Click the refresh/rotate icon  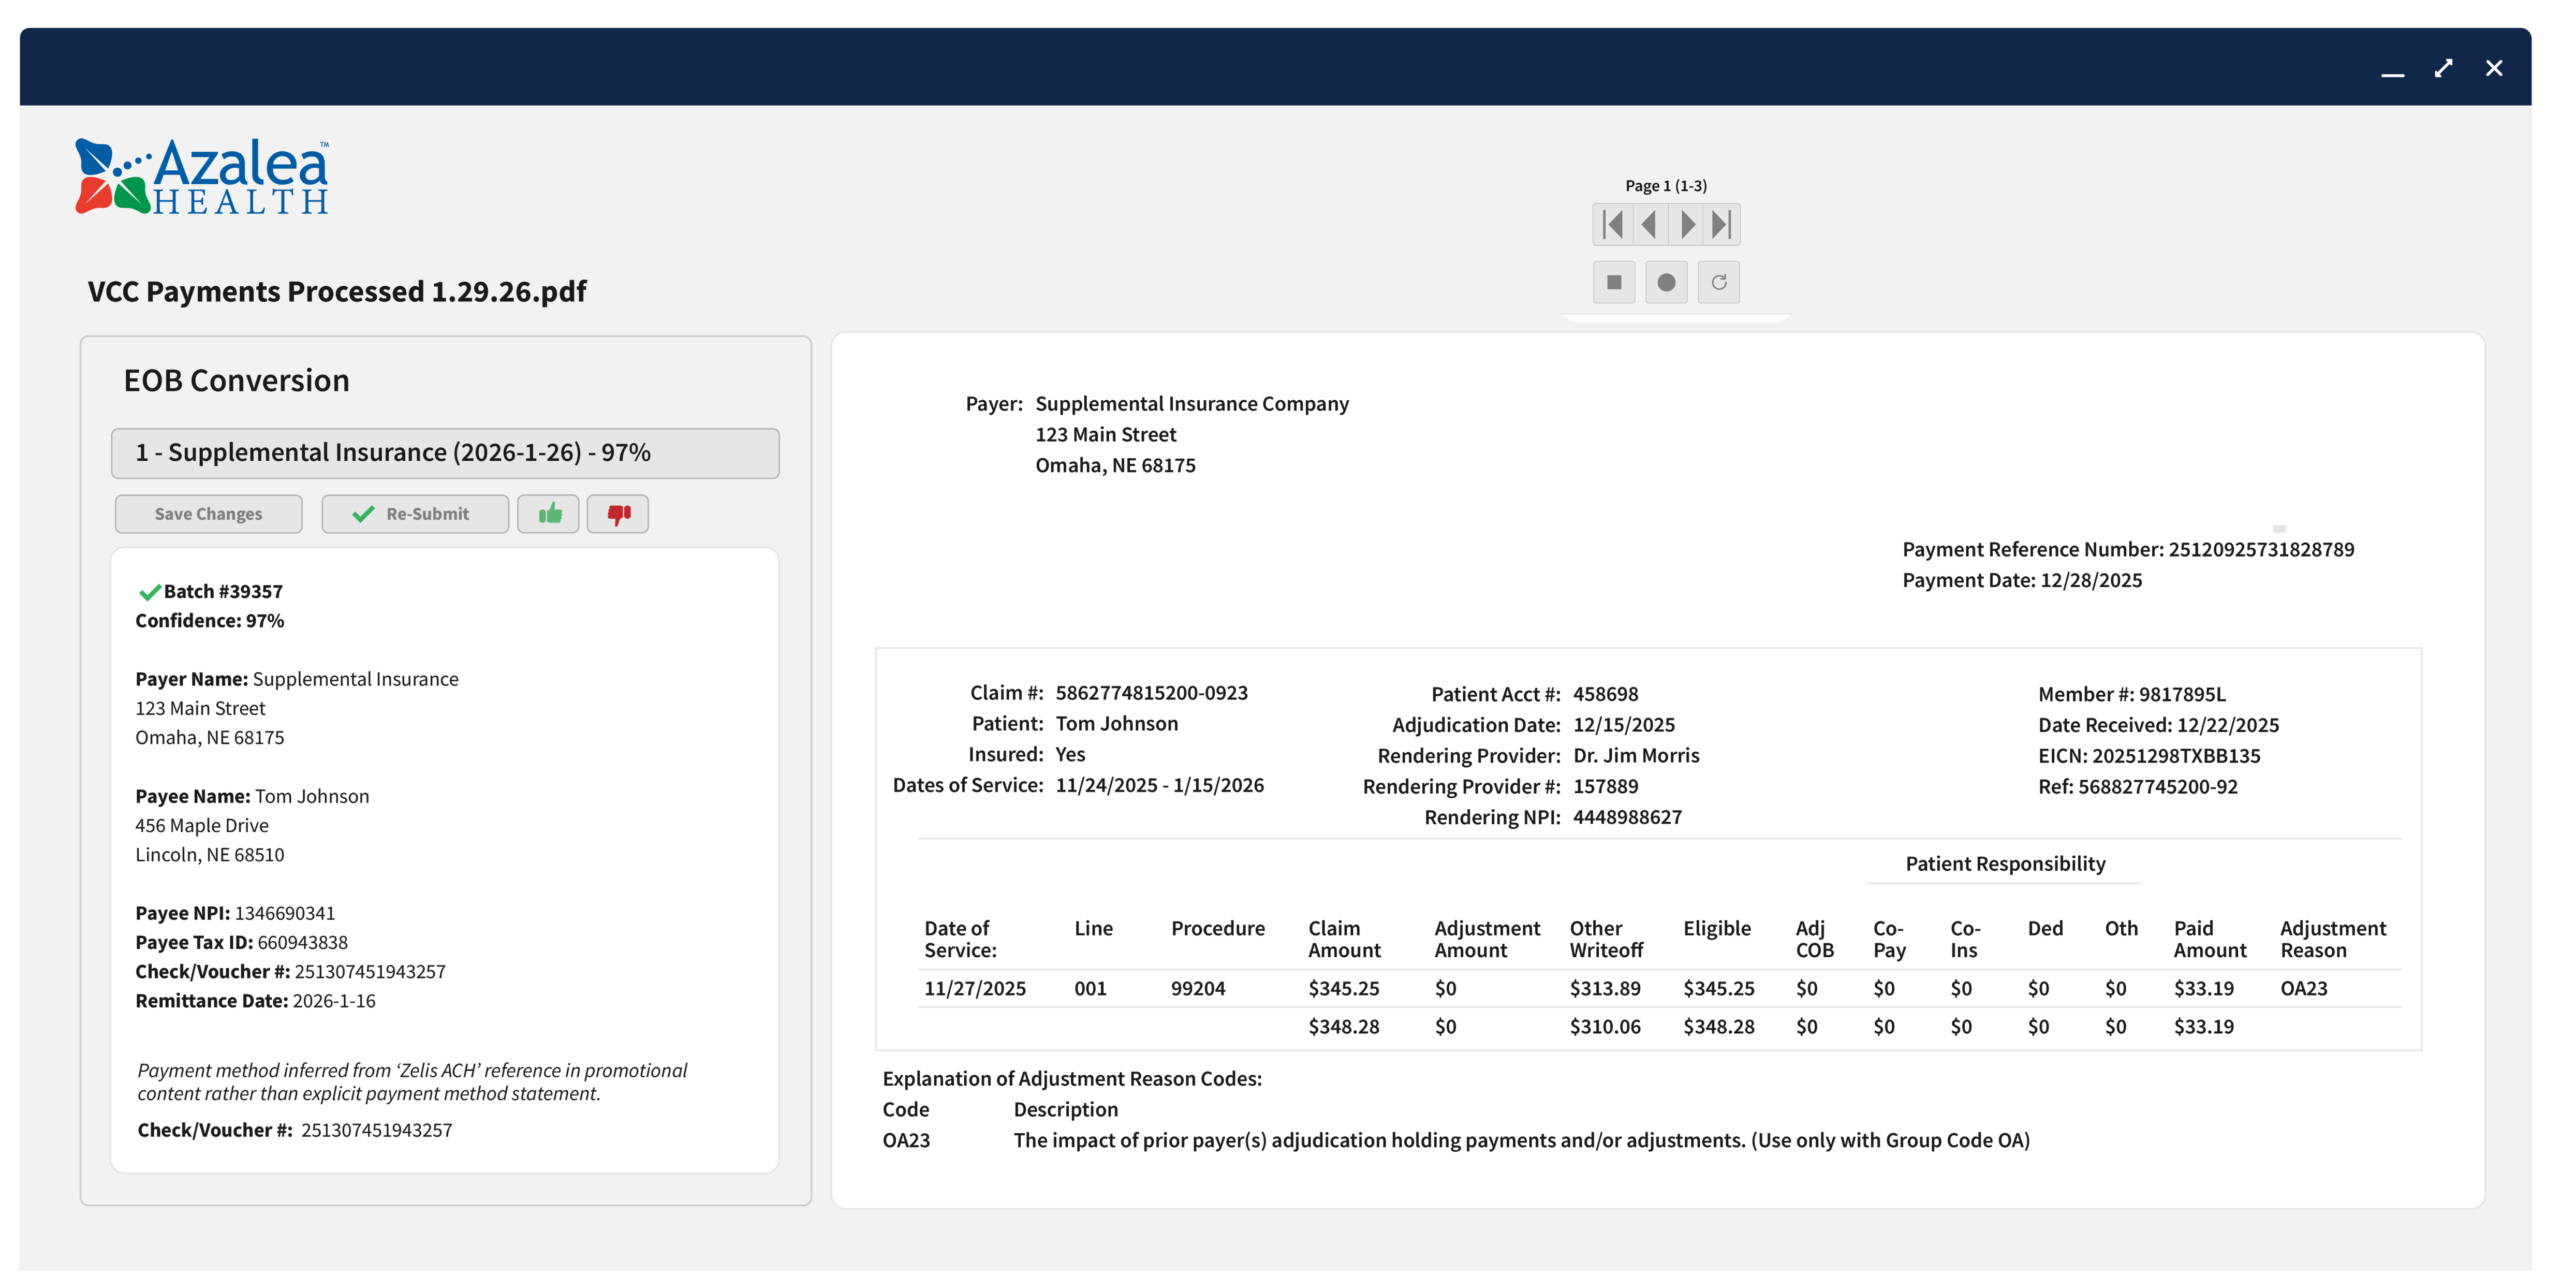(x=1719, y=282)
